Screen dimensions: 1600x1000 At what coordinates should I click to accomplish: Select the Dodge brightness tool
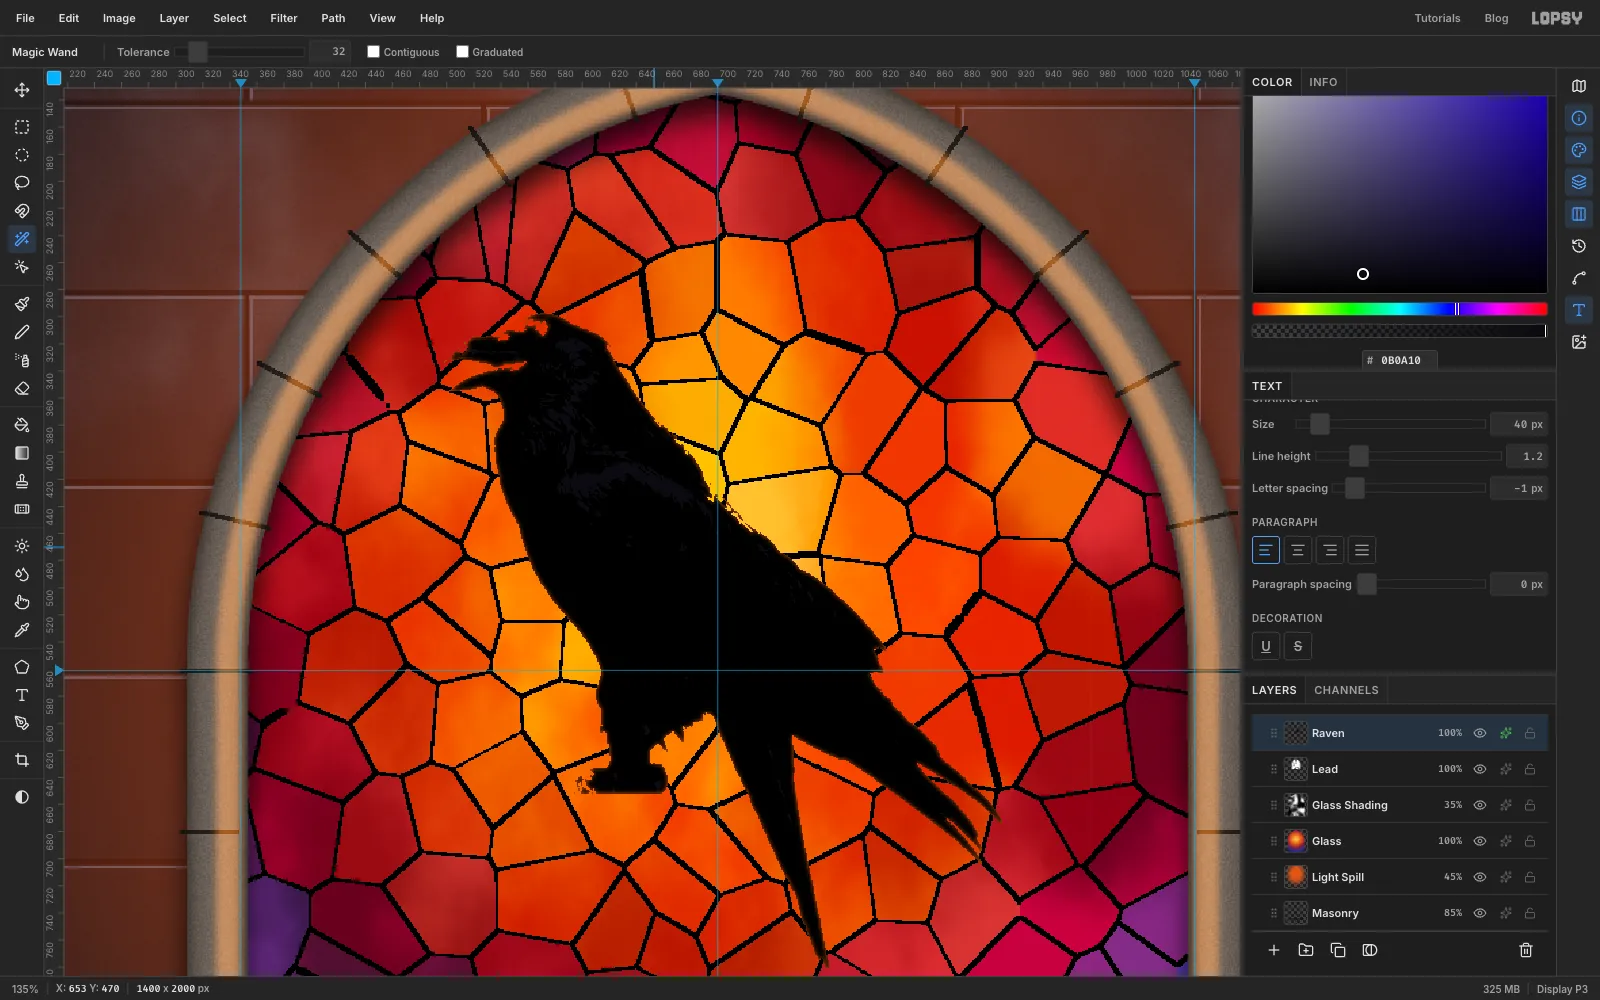click(x=22, y=546)
